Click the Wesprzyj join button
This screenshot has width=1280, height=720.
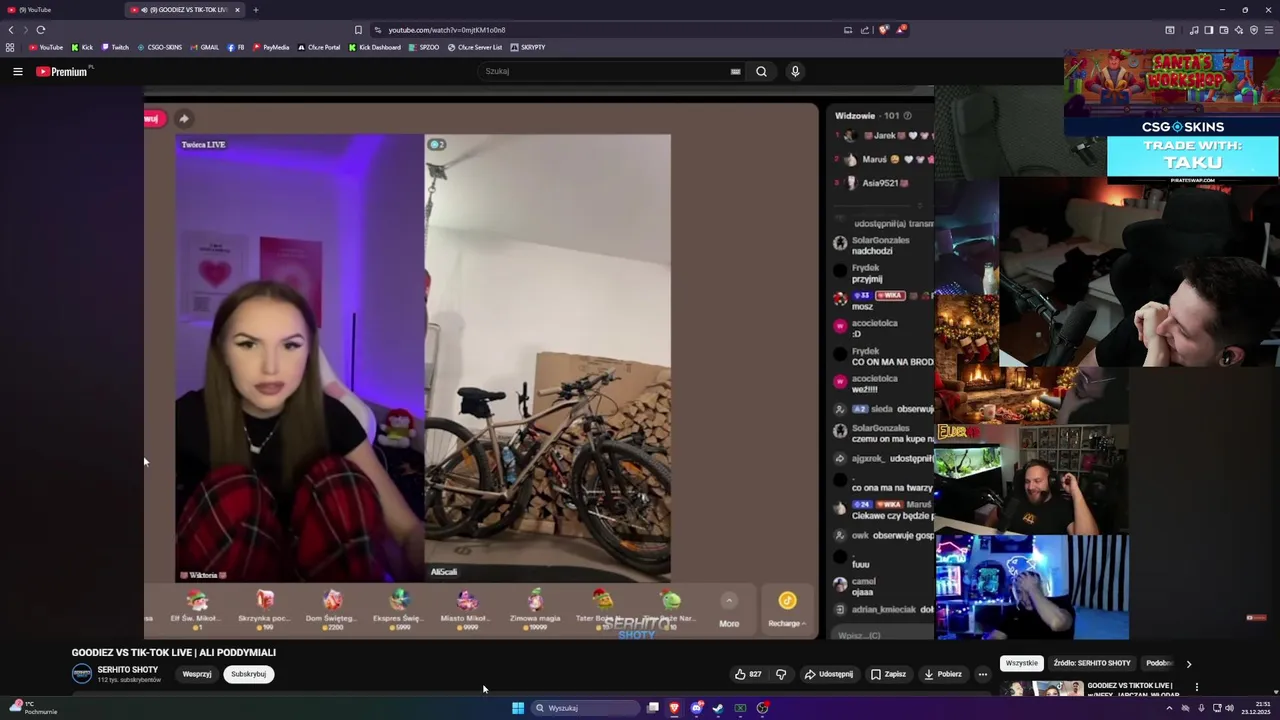coord(197,674)
